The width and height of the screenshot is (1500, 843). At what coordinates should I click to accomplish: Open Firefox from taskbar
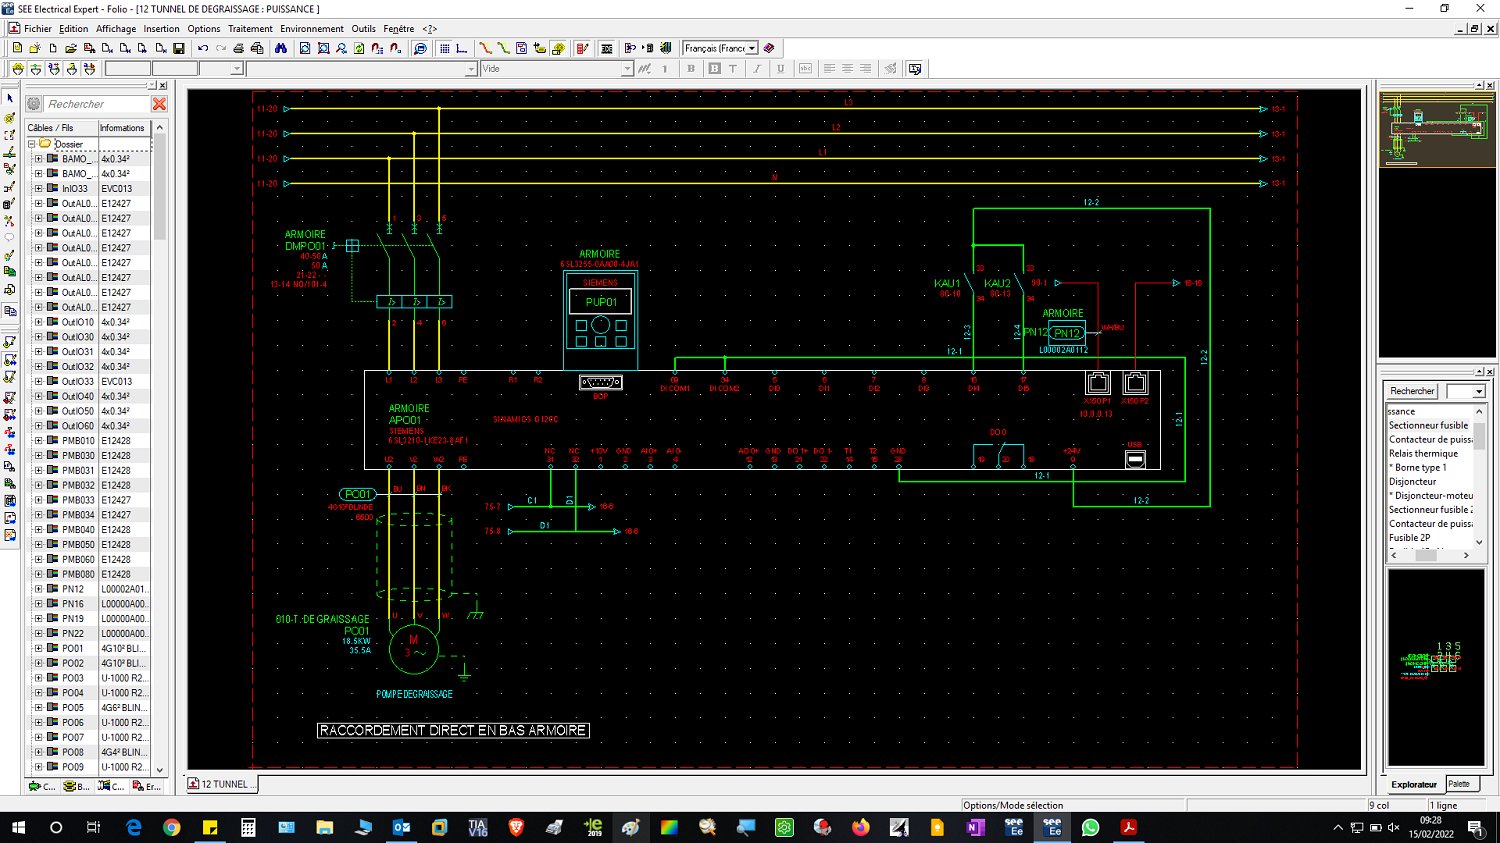pos(860,827)
